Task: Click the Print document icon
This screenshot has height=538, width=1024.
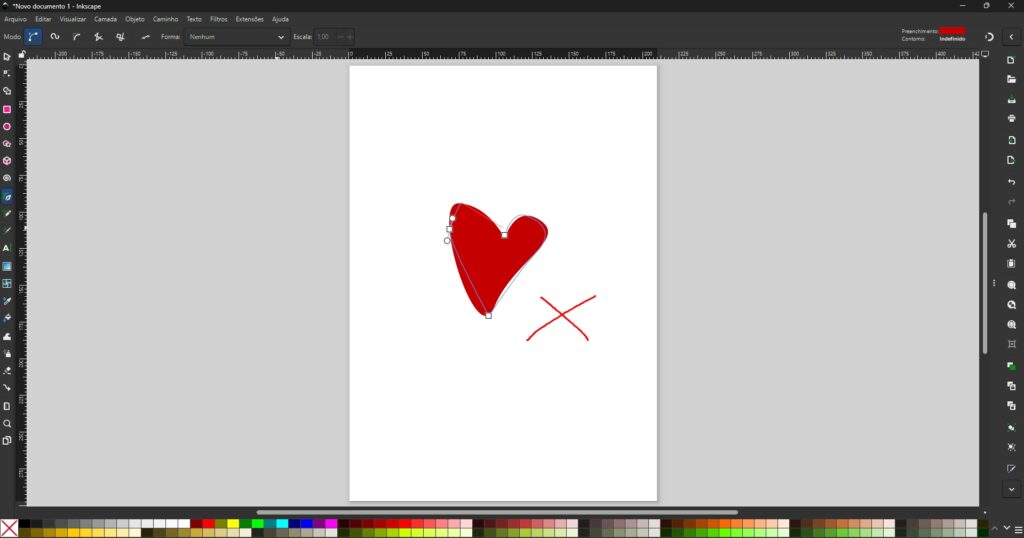Action: click(1011, 118)
